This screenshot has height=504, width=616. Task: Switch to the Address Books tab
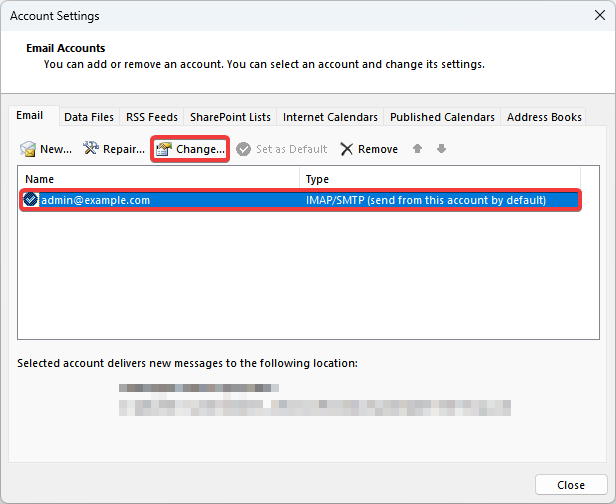point(544,117)
